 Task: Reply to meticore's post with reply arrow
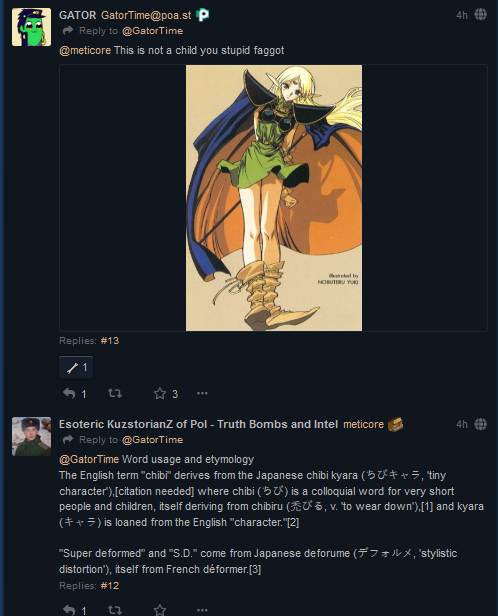(x=69, y=610)
